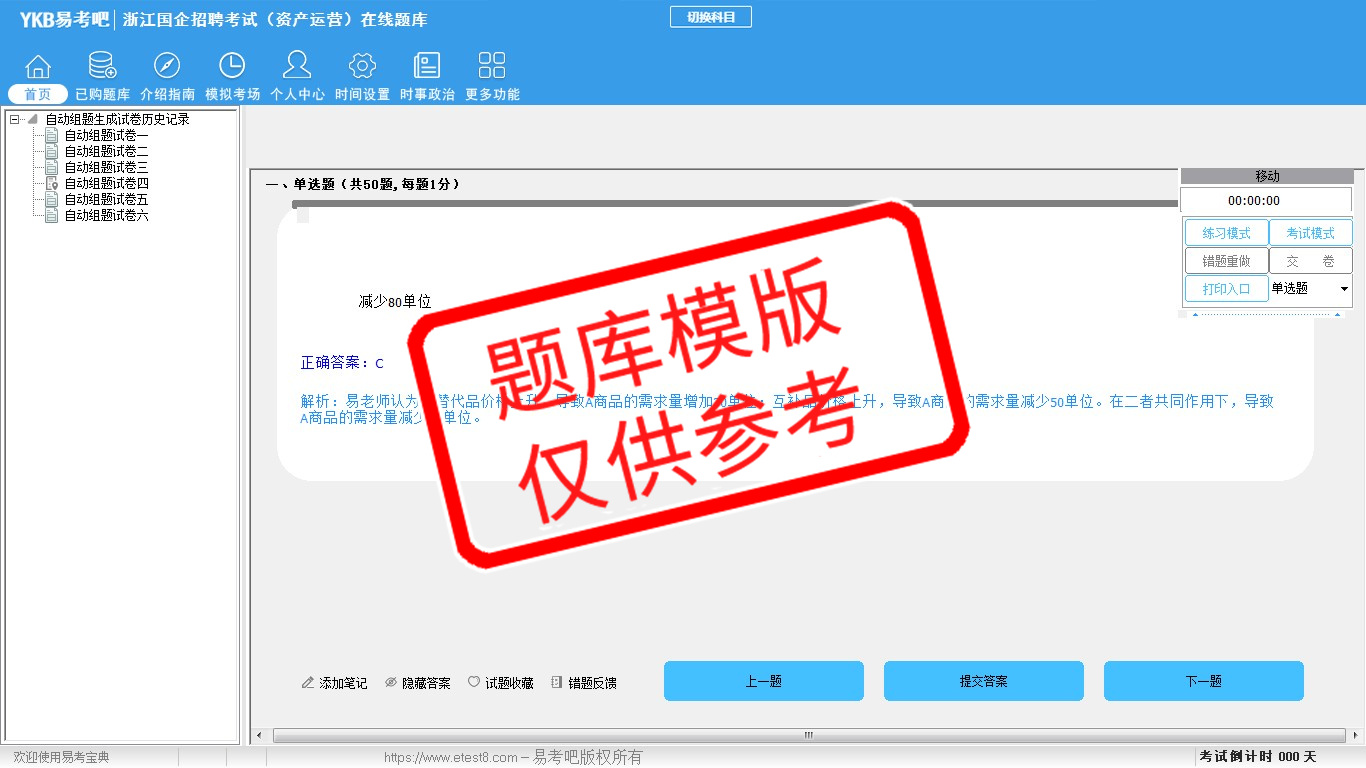
Task: Click the 切换科目 button
Action: pyautogui.click(x=710, y=17)
